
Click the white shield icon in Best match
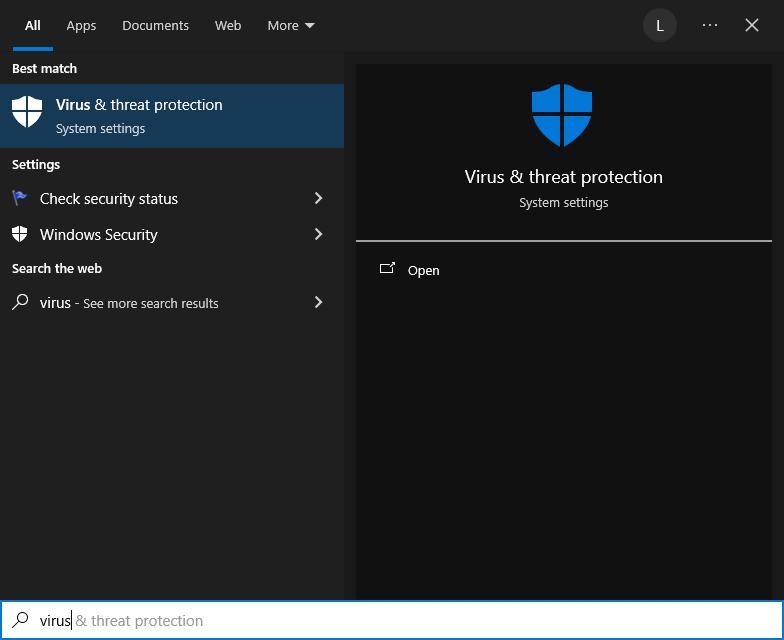(27, 112)
